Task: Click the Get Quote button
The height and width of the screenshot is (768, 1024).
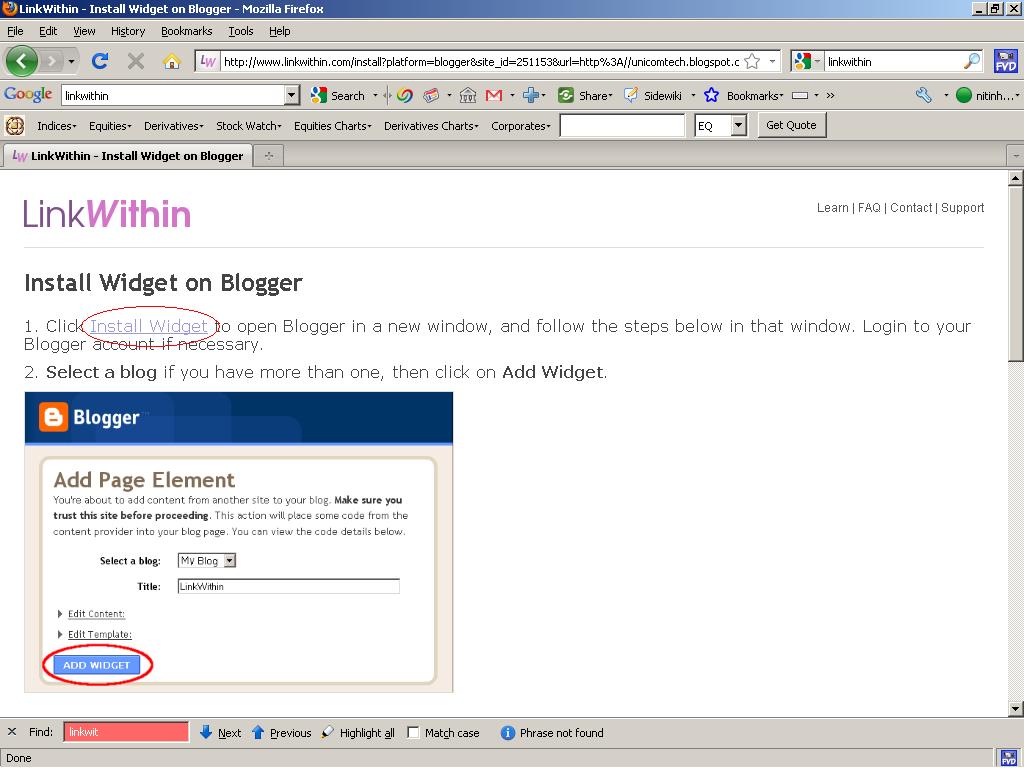Action: tap(792, 125)
